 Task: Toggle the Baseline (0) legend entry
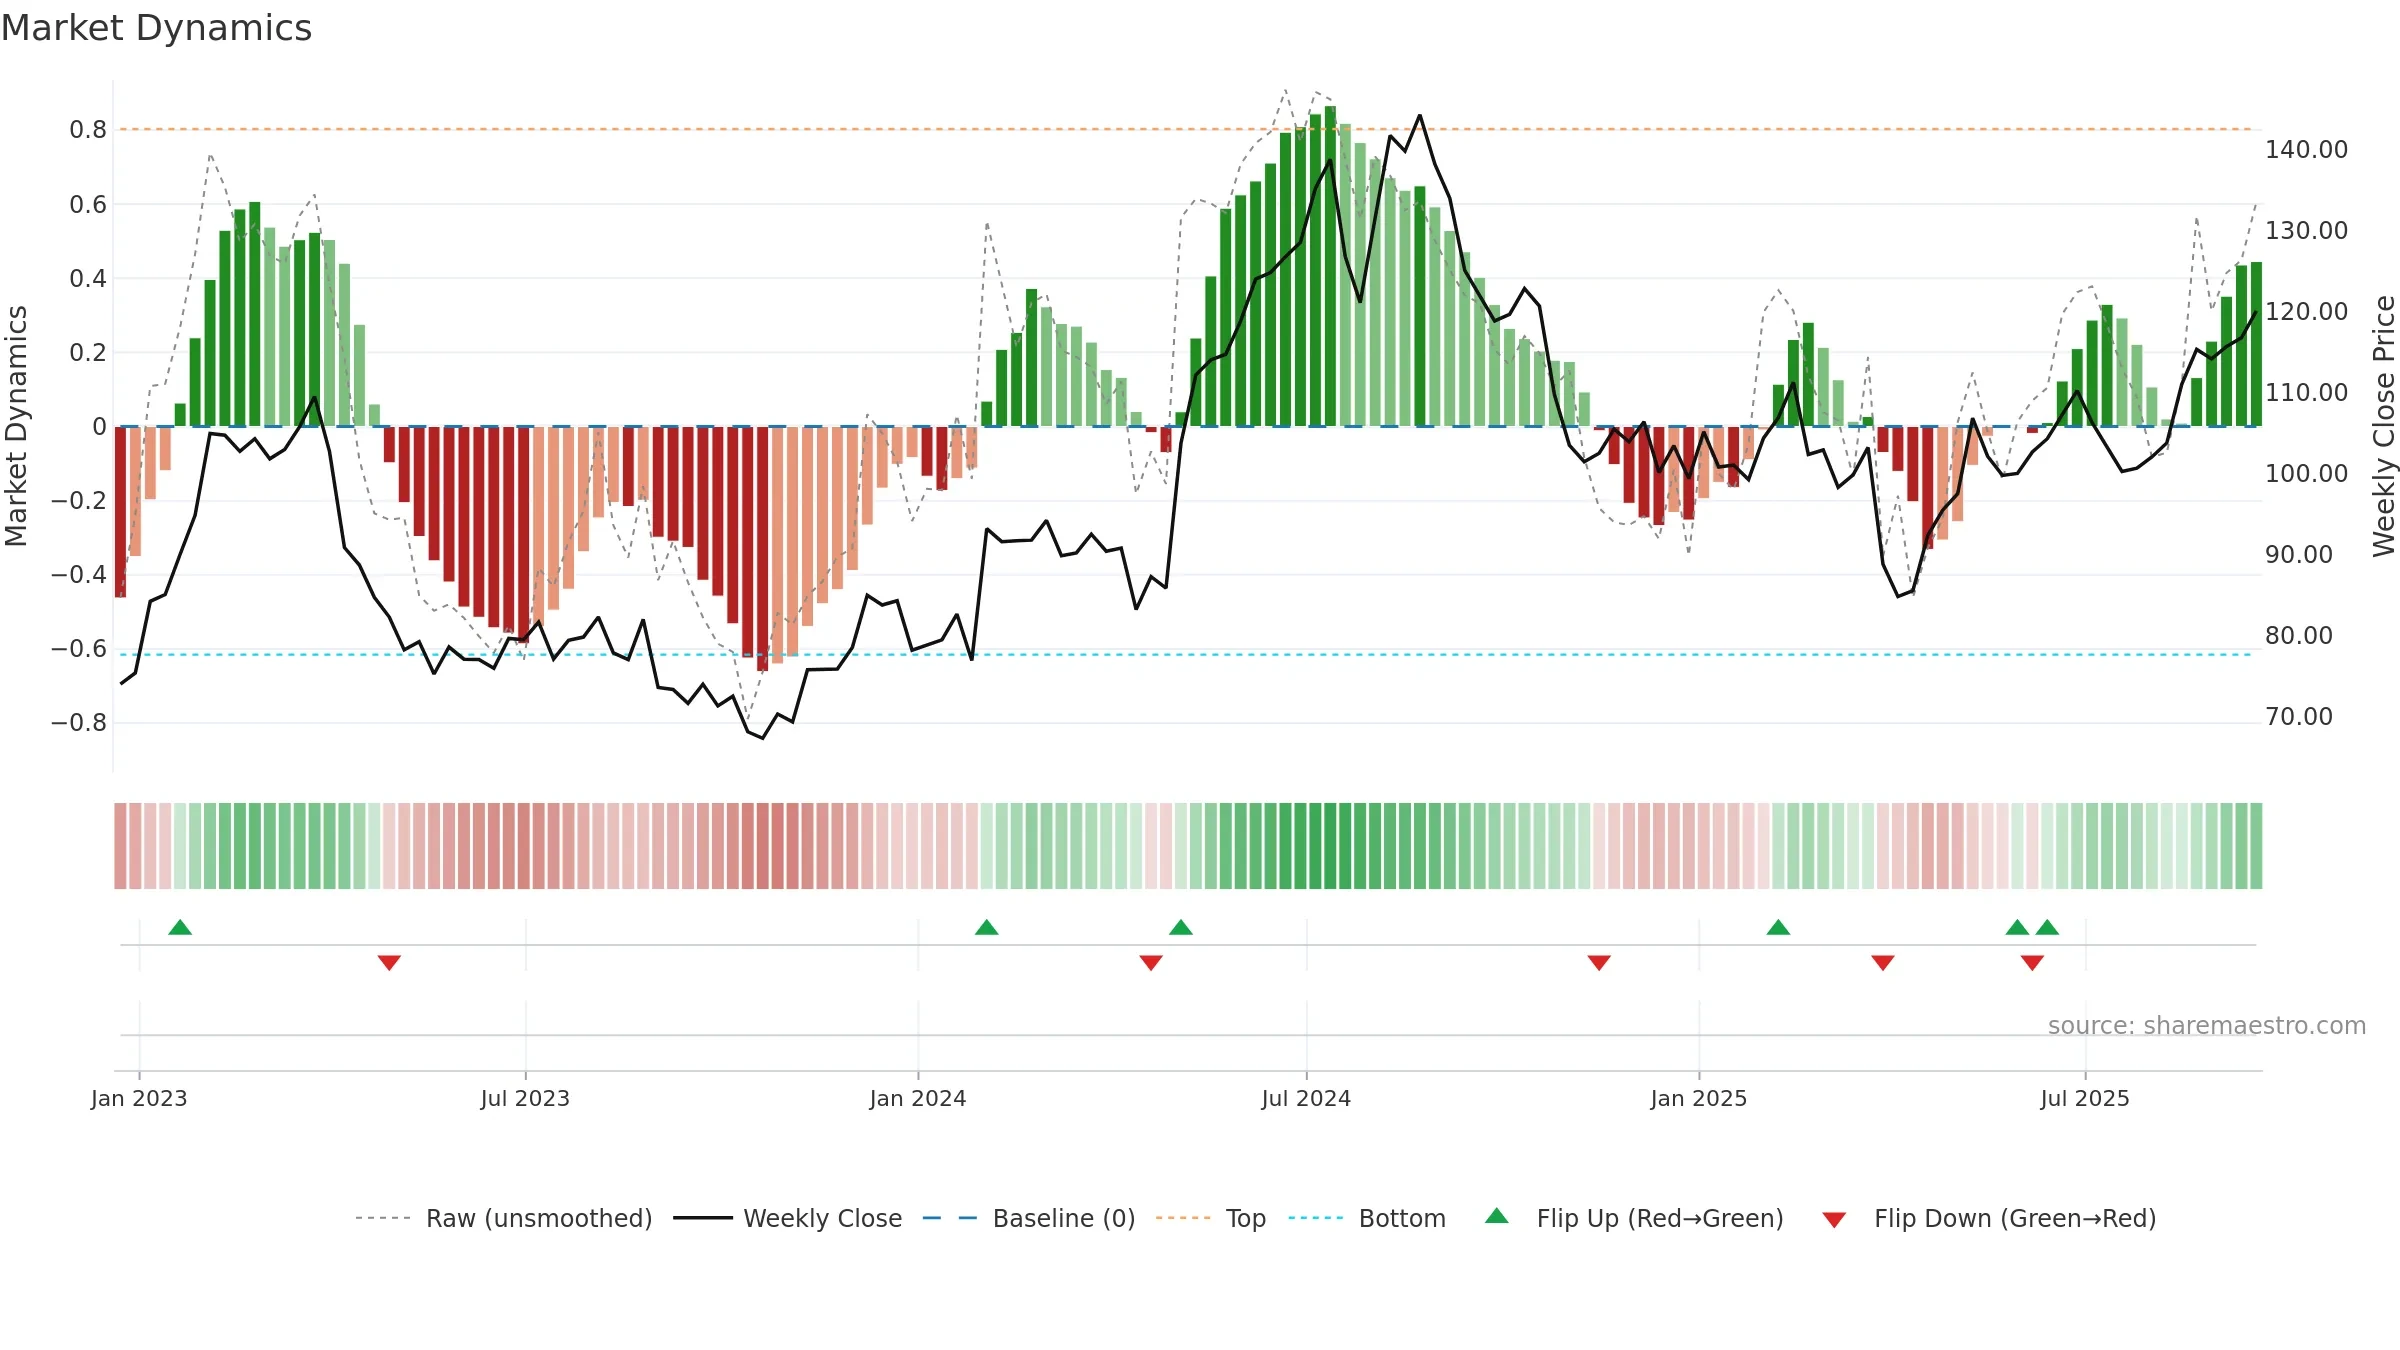(x=1029, y=1218)
